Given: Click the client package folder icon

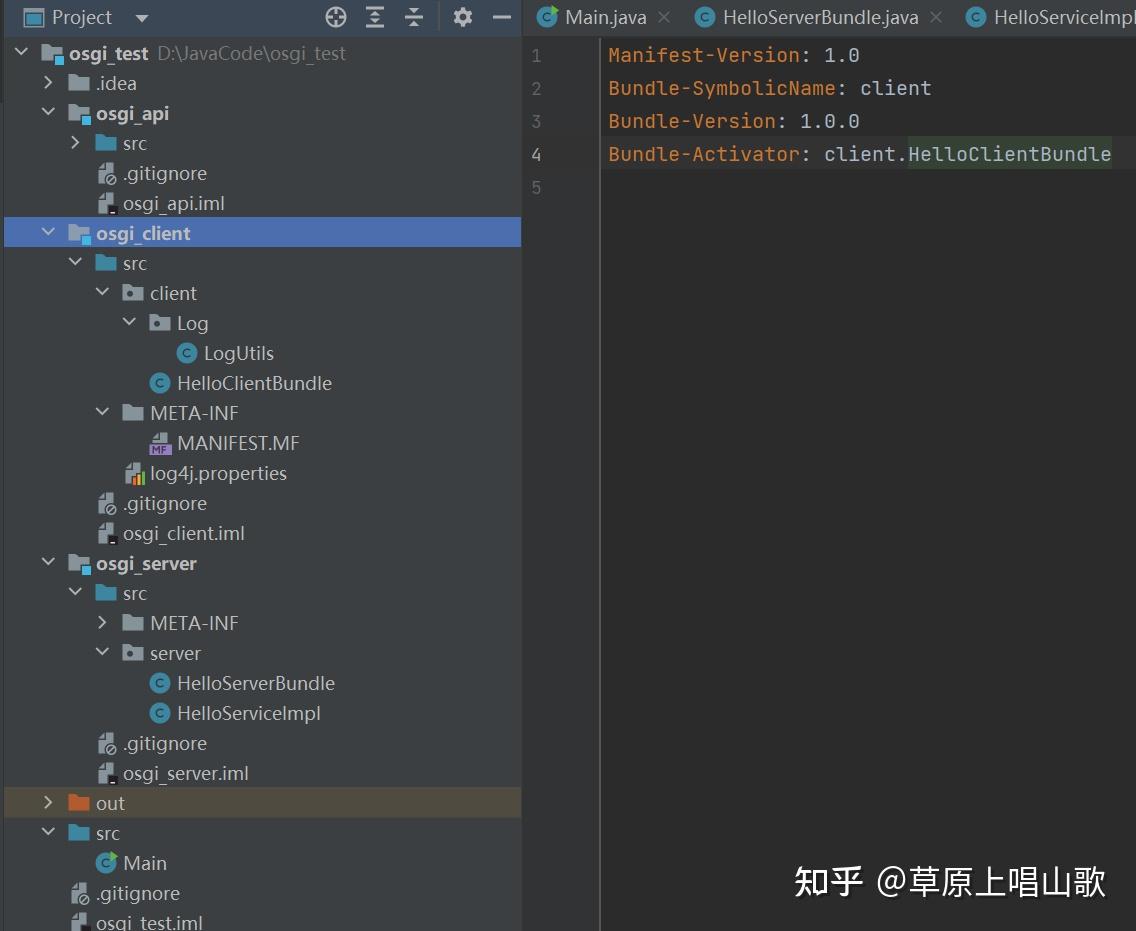Looking at the screenshot, I should 133,293.
